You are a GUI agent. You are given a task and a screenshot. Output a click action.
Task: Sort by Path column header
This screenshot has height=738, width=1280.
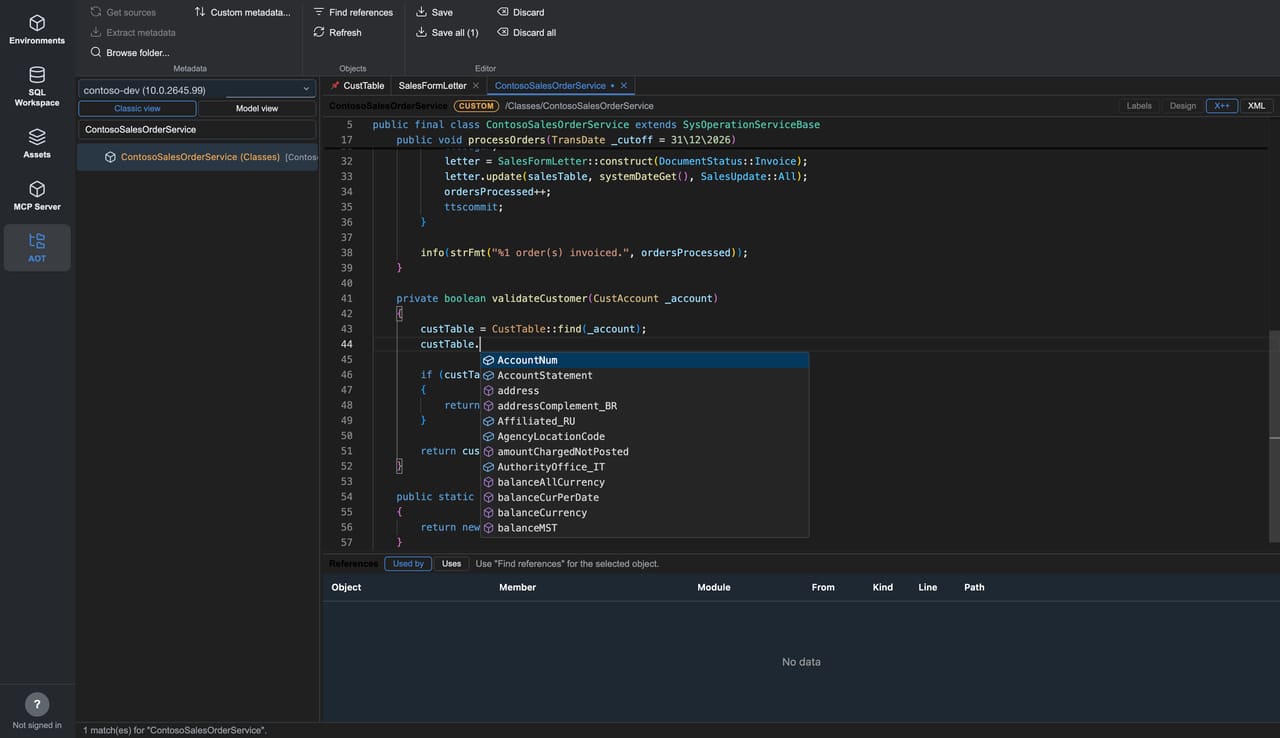point(974,587)
